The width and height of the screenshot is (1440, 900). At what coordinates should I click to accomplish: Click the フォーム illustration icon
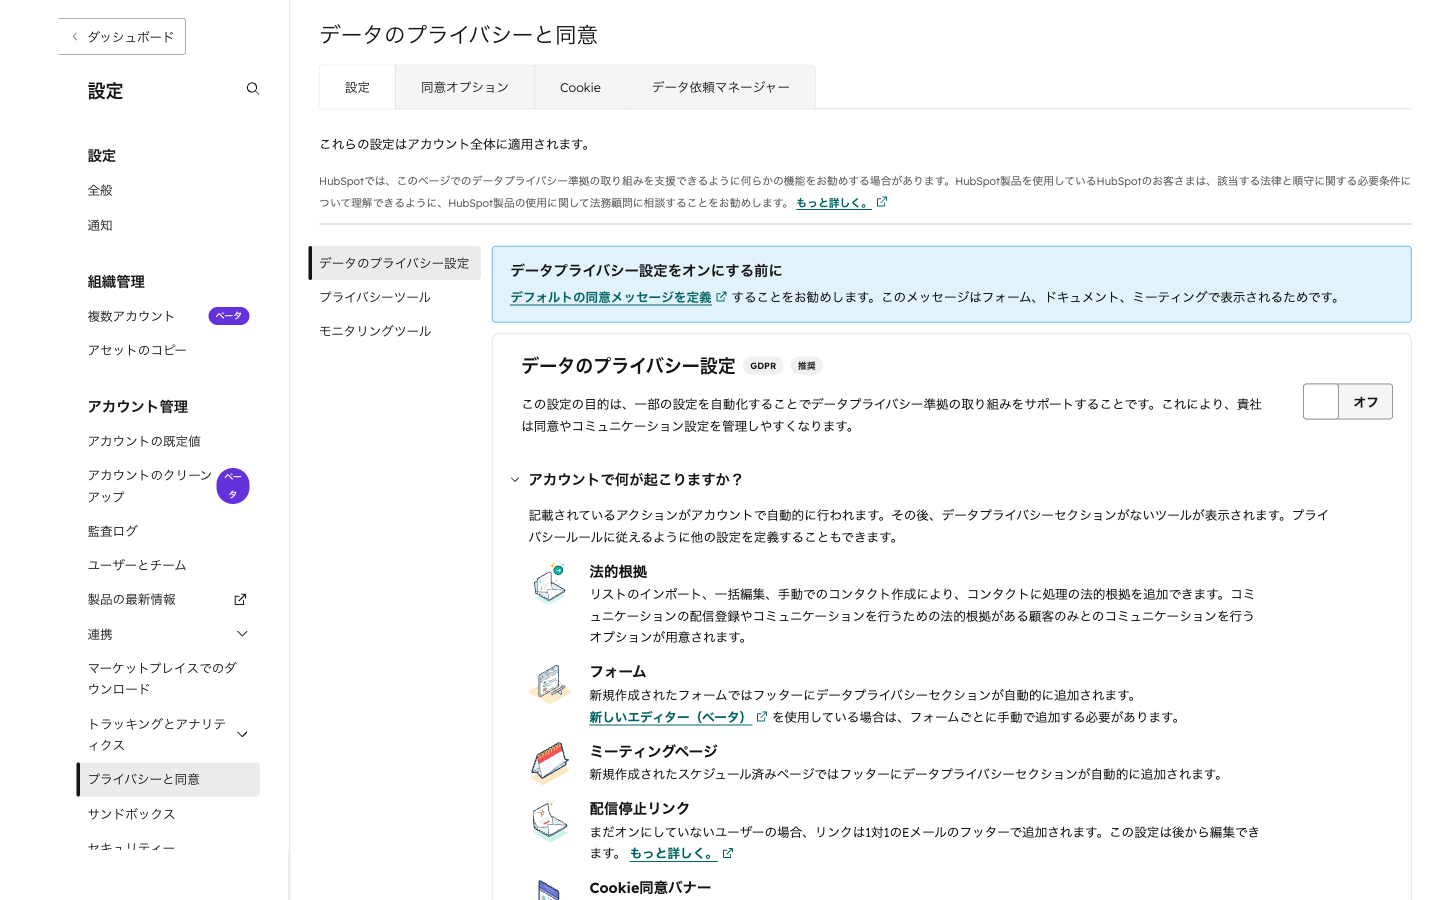coord(549,684)
